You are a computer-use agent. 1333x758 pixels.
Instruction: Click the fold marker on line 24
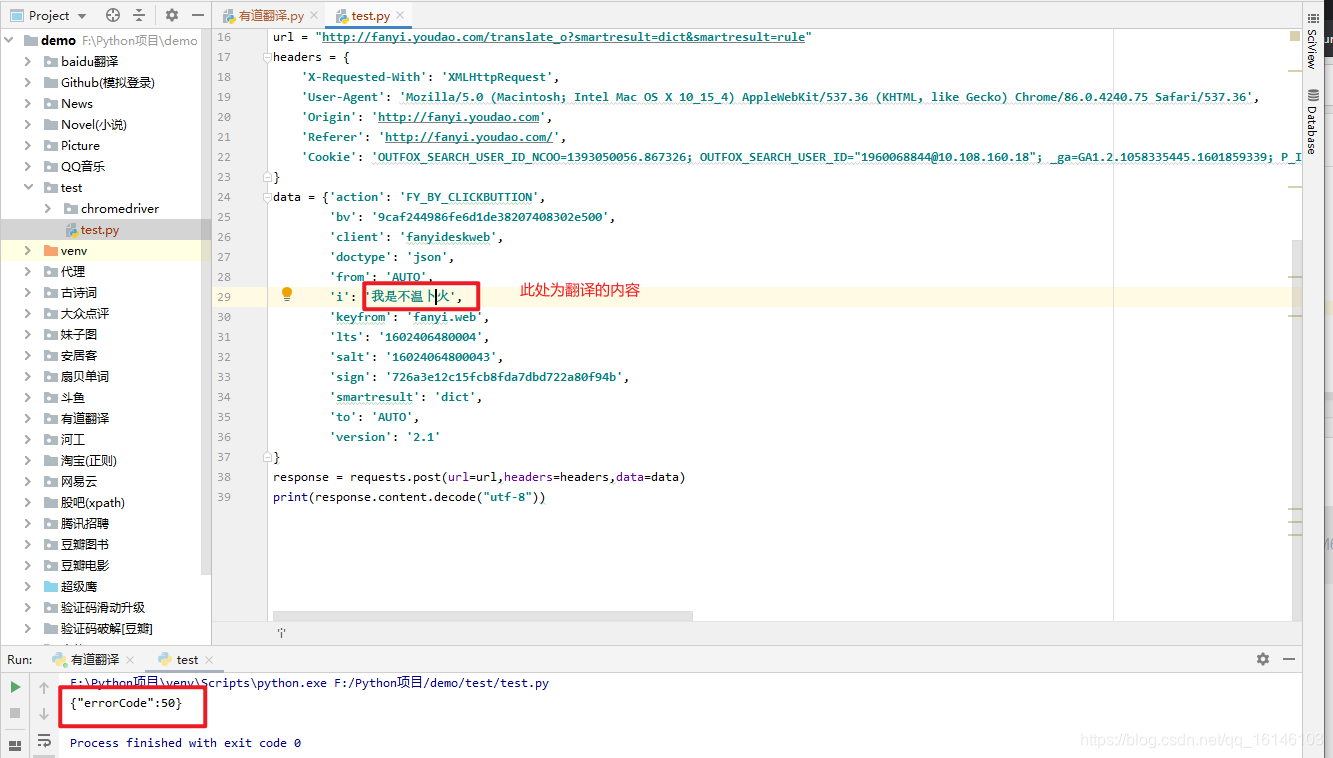click(x=269, y=197)
